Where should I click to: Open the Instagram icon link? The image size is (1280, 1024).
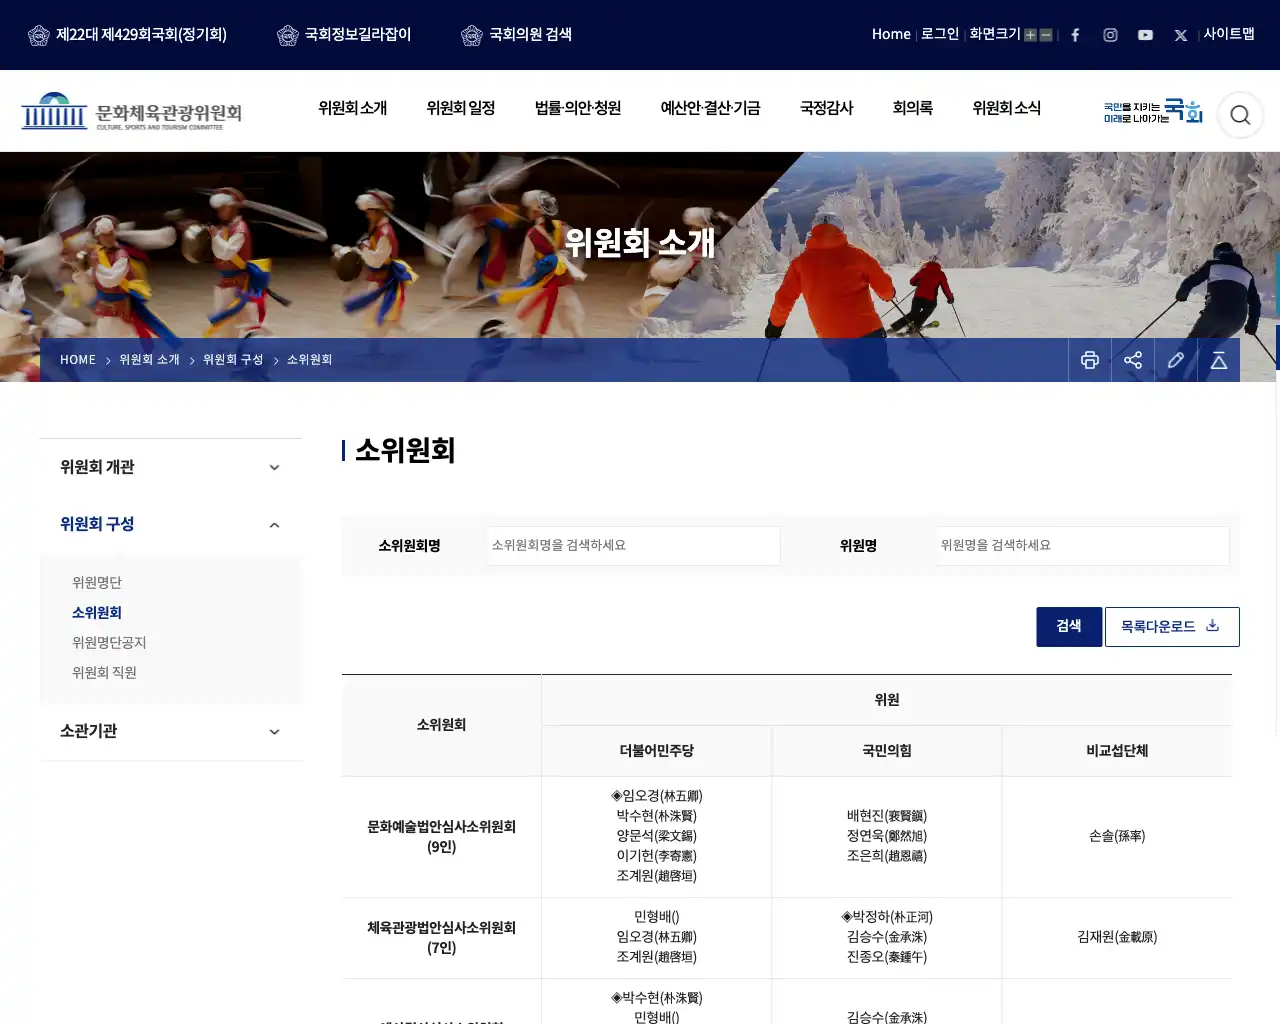[1110, 35]
